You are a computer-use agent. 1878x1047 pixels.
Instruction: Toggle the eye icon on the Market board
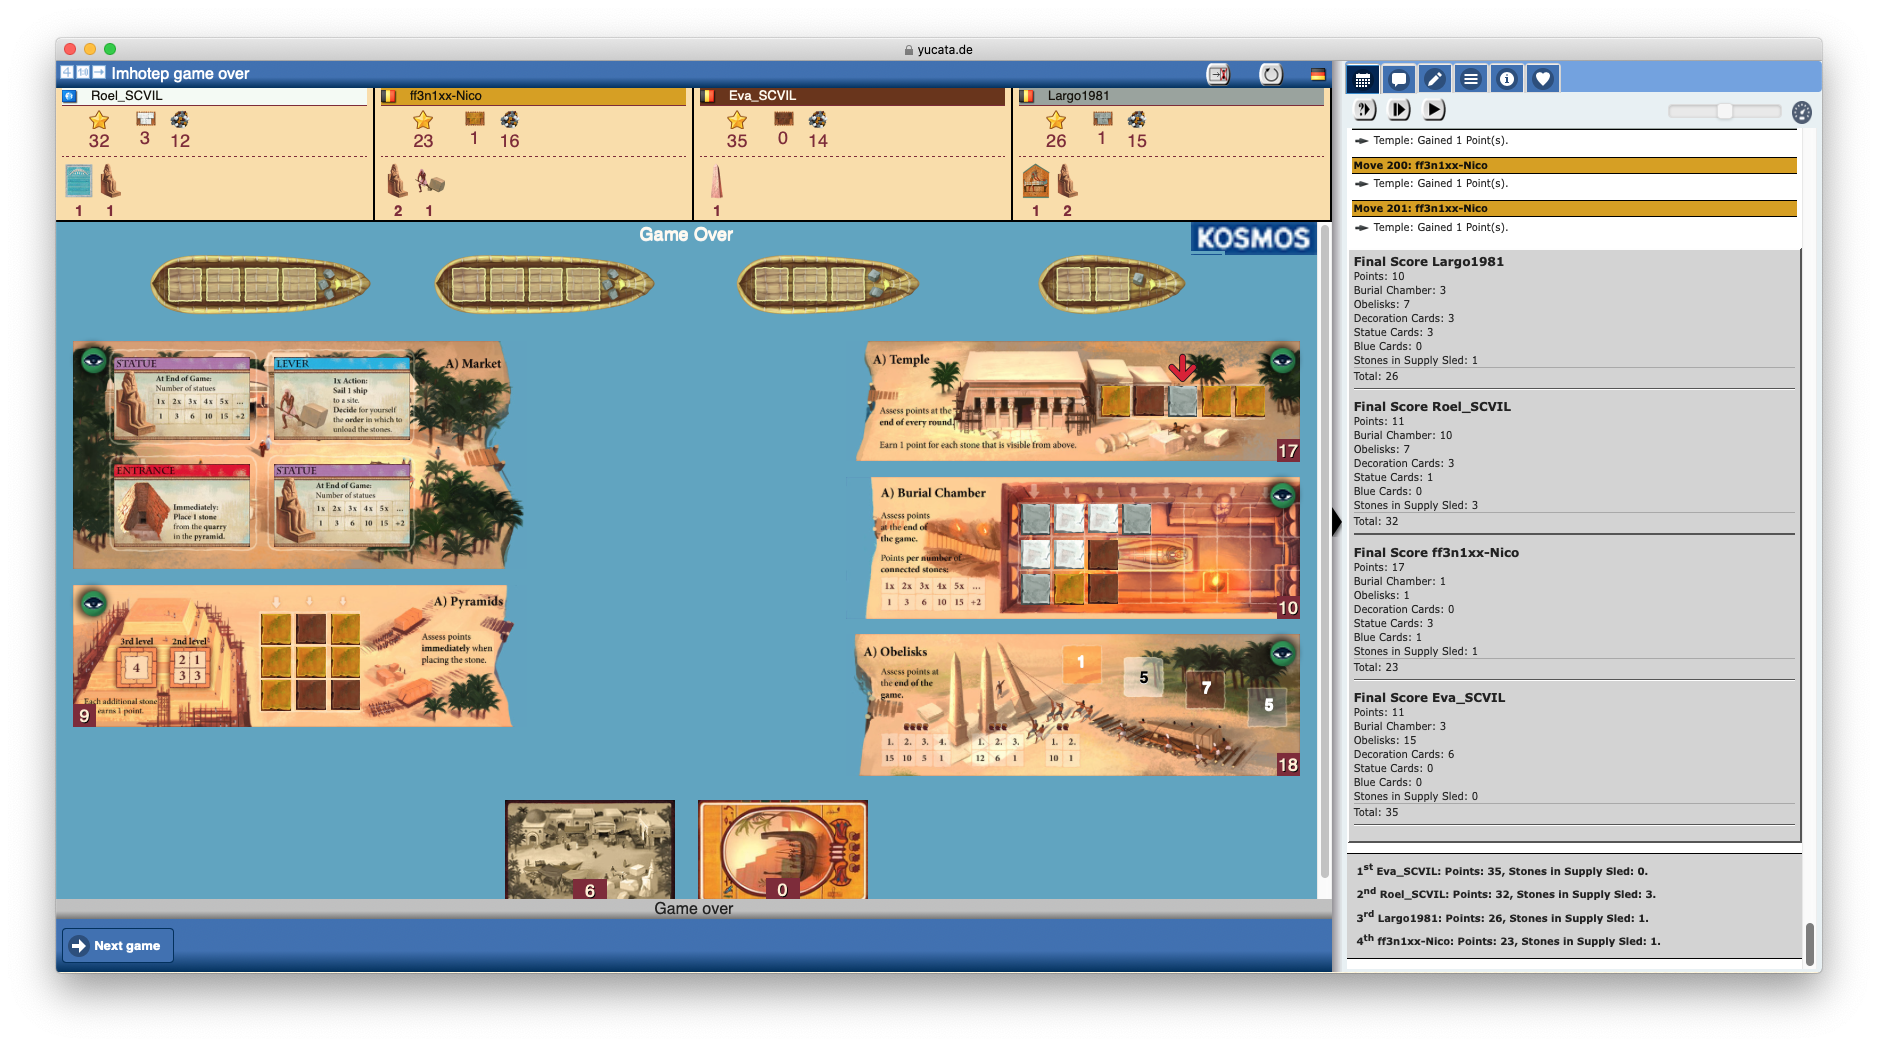pos(93,361)
